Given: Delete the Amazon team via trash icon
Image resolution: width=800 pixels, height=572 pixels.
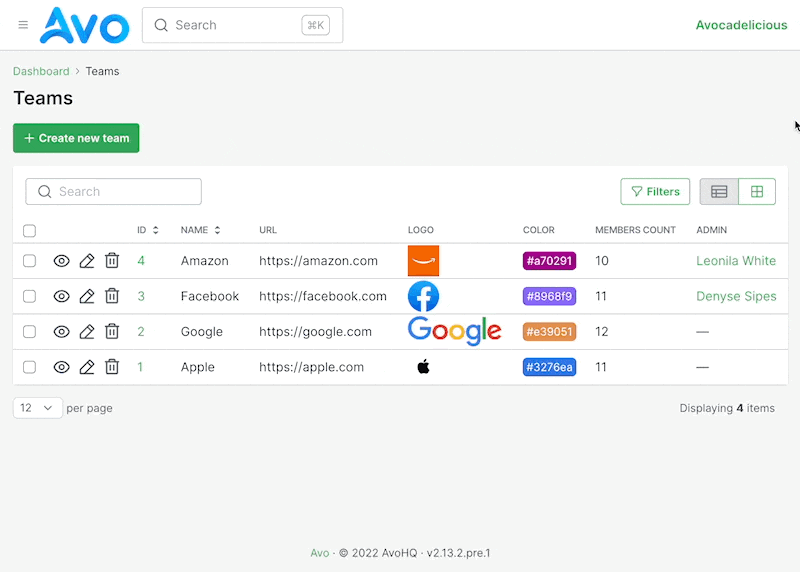Looking at the screenshot, I should [112, 261].
